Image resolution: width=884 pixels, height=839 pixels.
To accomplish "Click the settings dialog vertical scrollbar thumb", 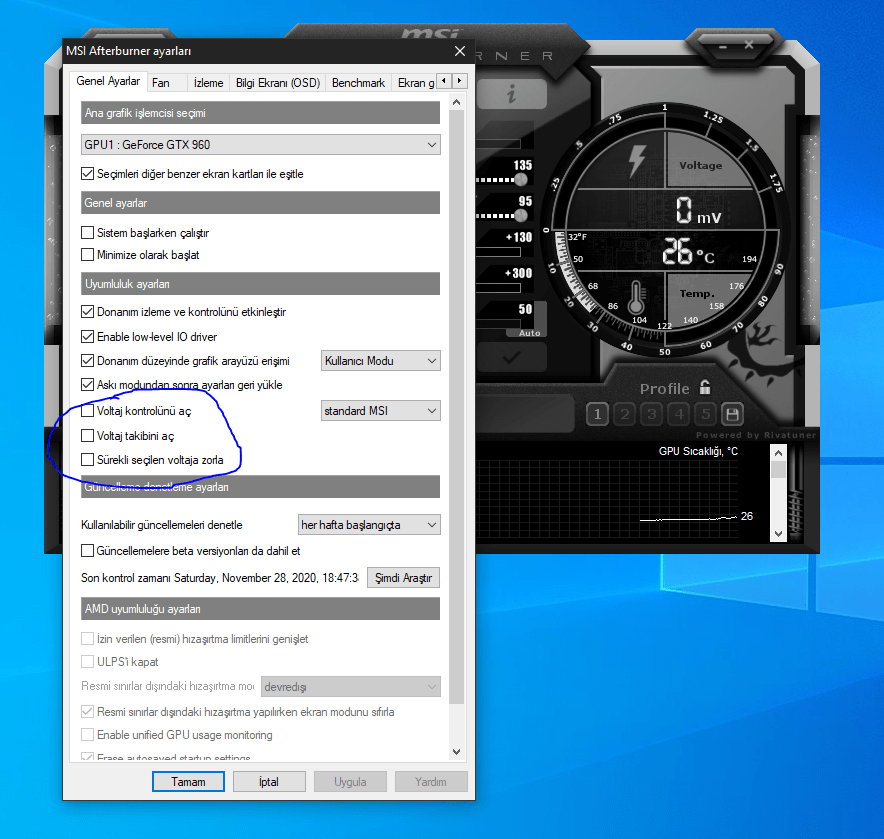I will point(457,407).
